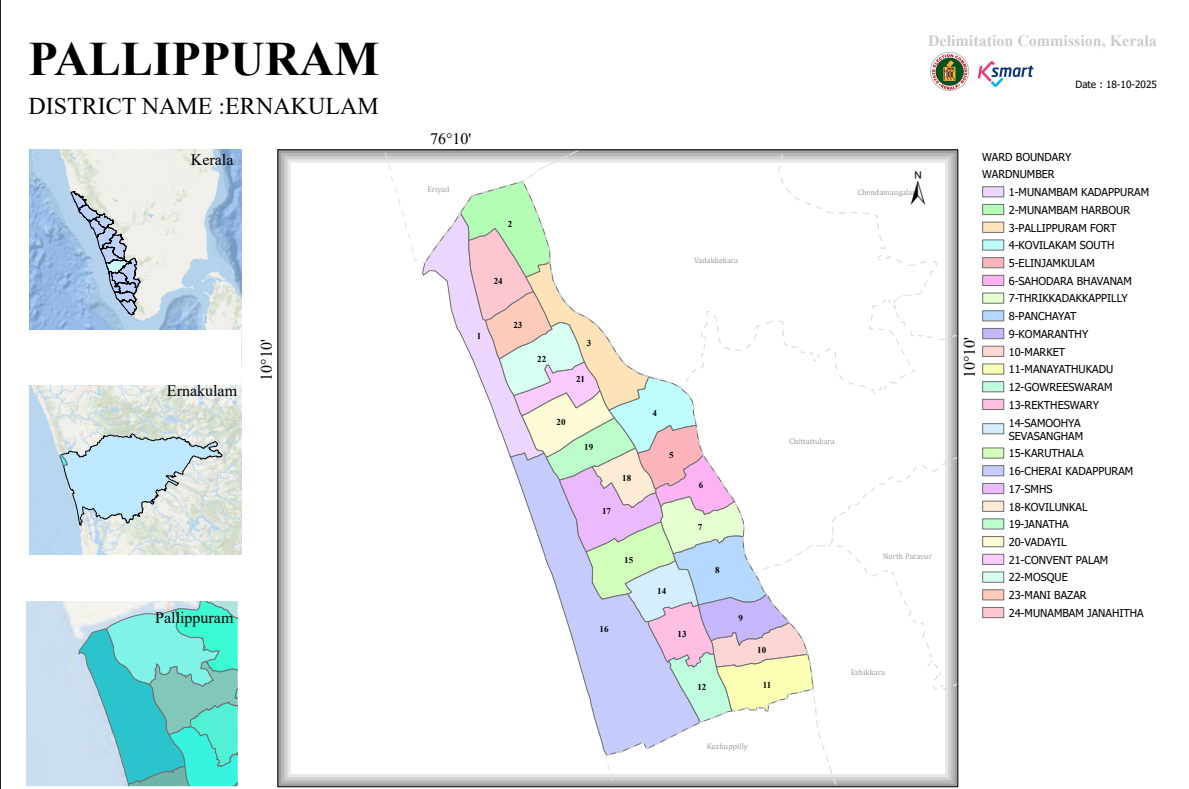The width and height of the screenshot is (1189, 789).
Task: Click the north arrow compass icon
Action: pos(918,187)
